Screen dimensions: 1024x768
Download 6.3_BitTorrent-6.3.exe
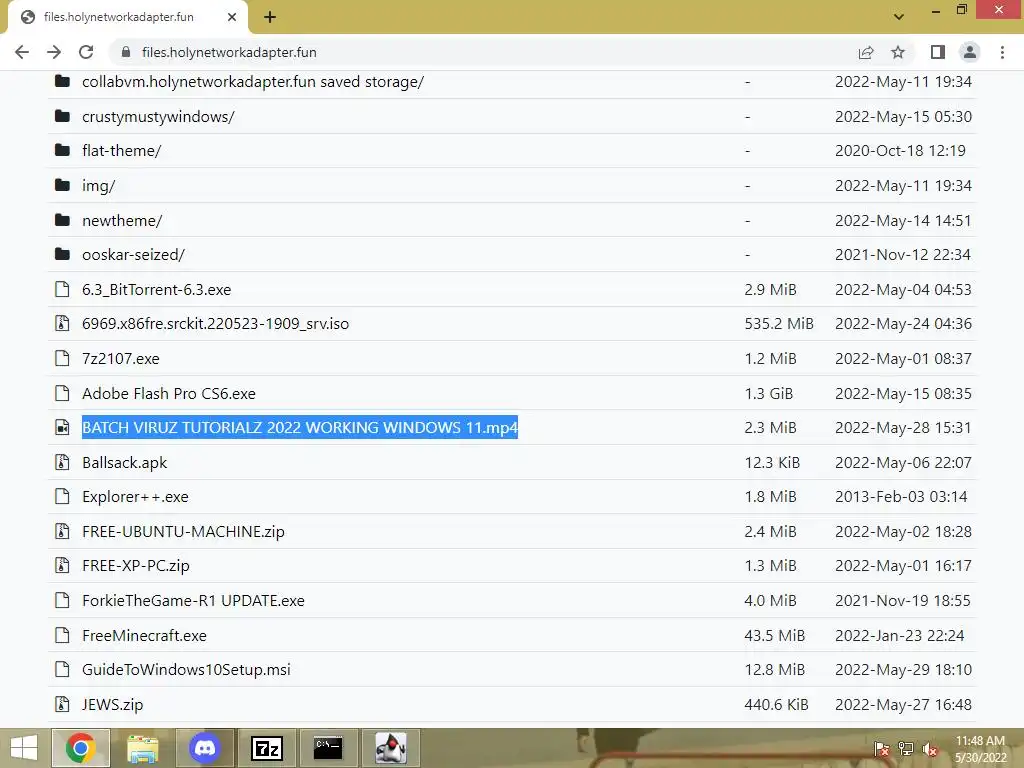pos(157,290)
